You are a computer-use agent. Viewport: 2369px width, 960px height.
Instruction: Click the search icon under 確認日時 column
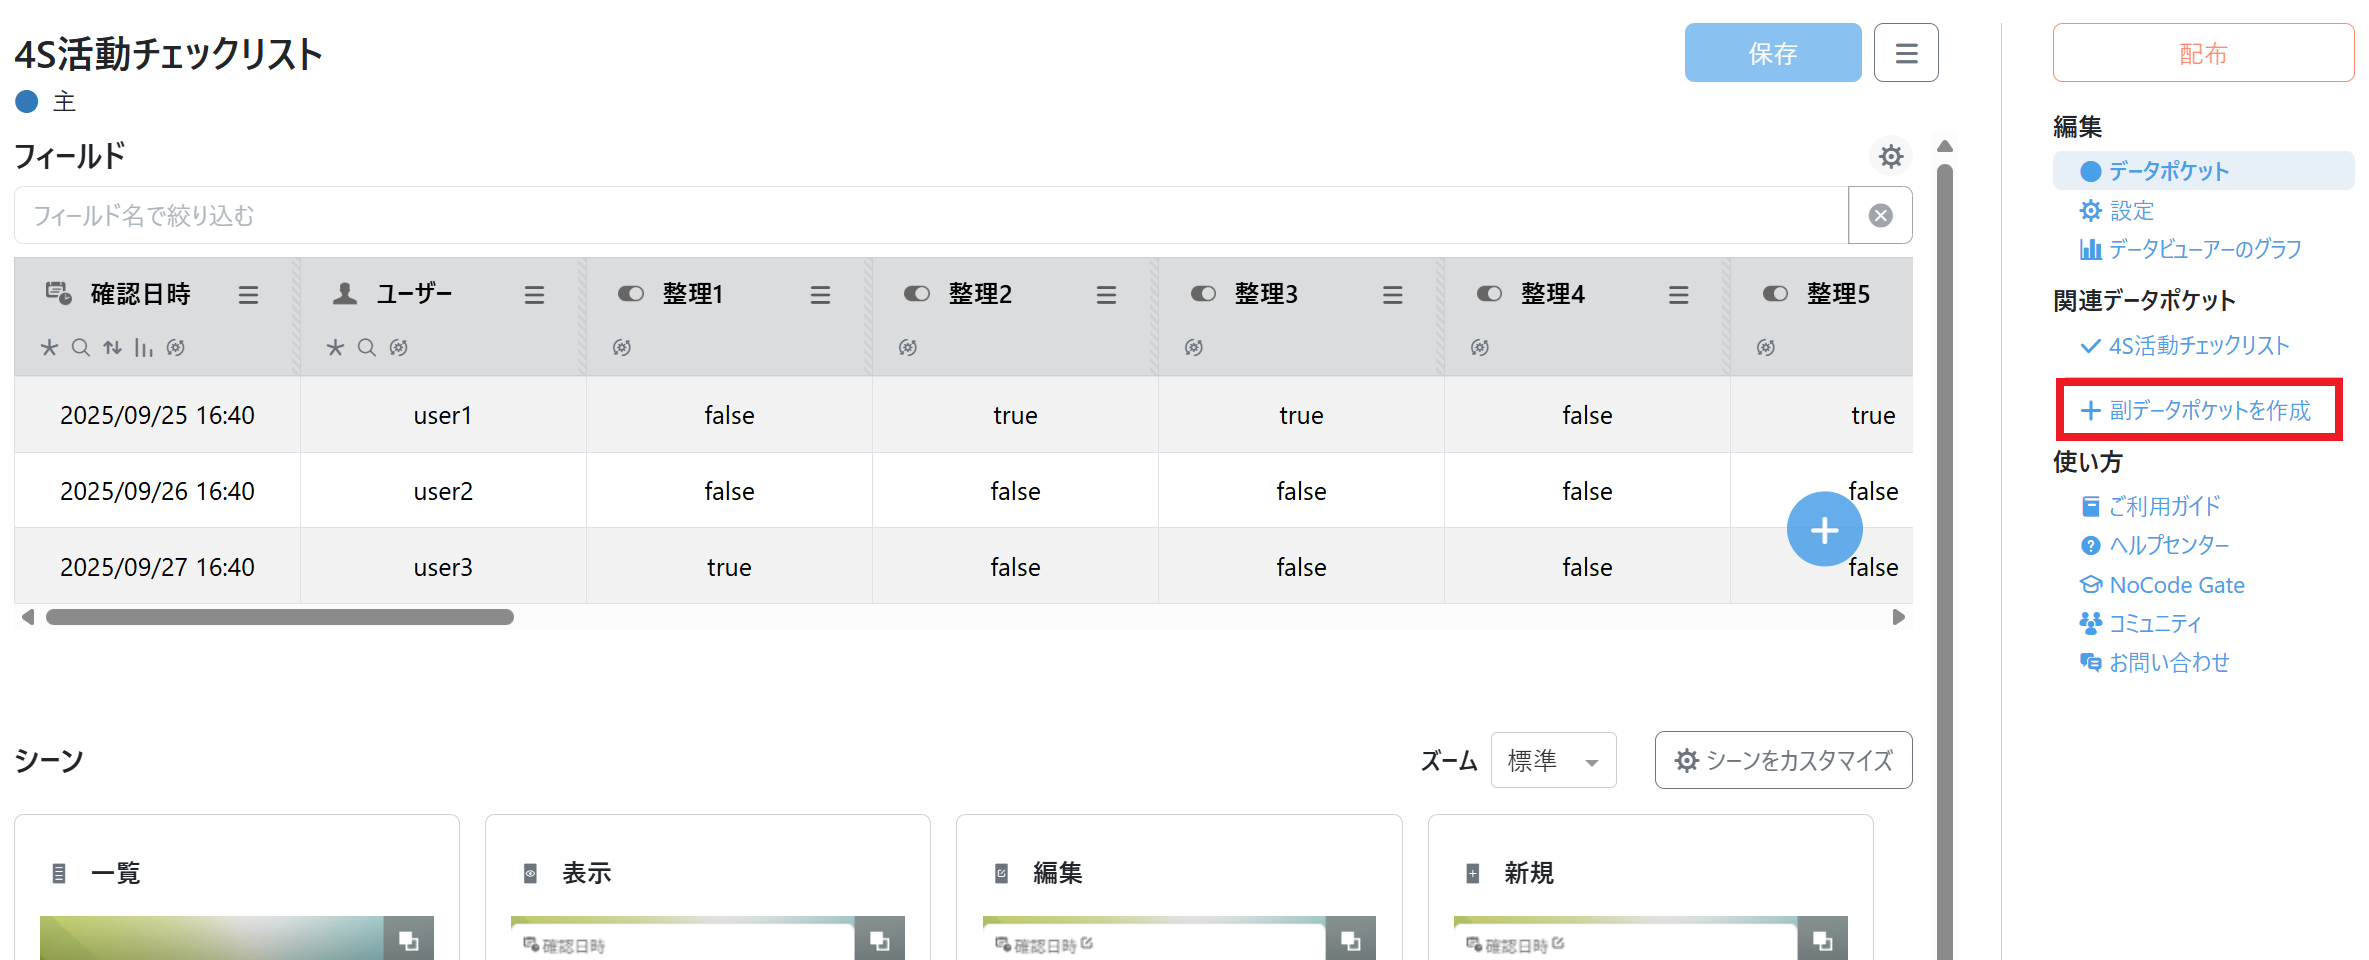coord(81,347)
